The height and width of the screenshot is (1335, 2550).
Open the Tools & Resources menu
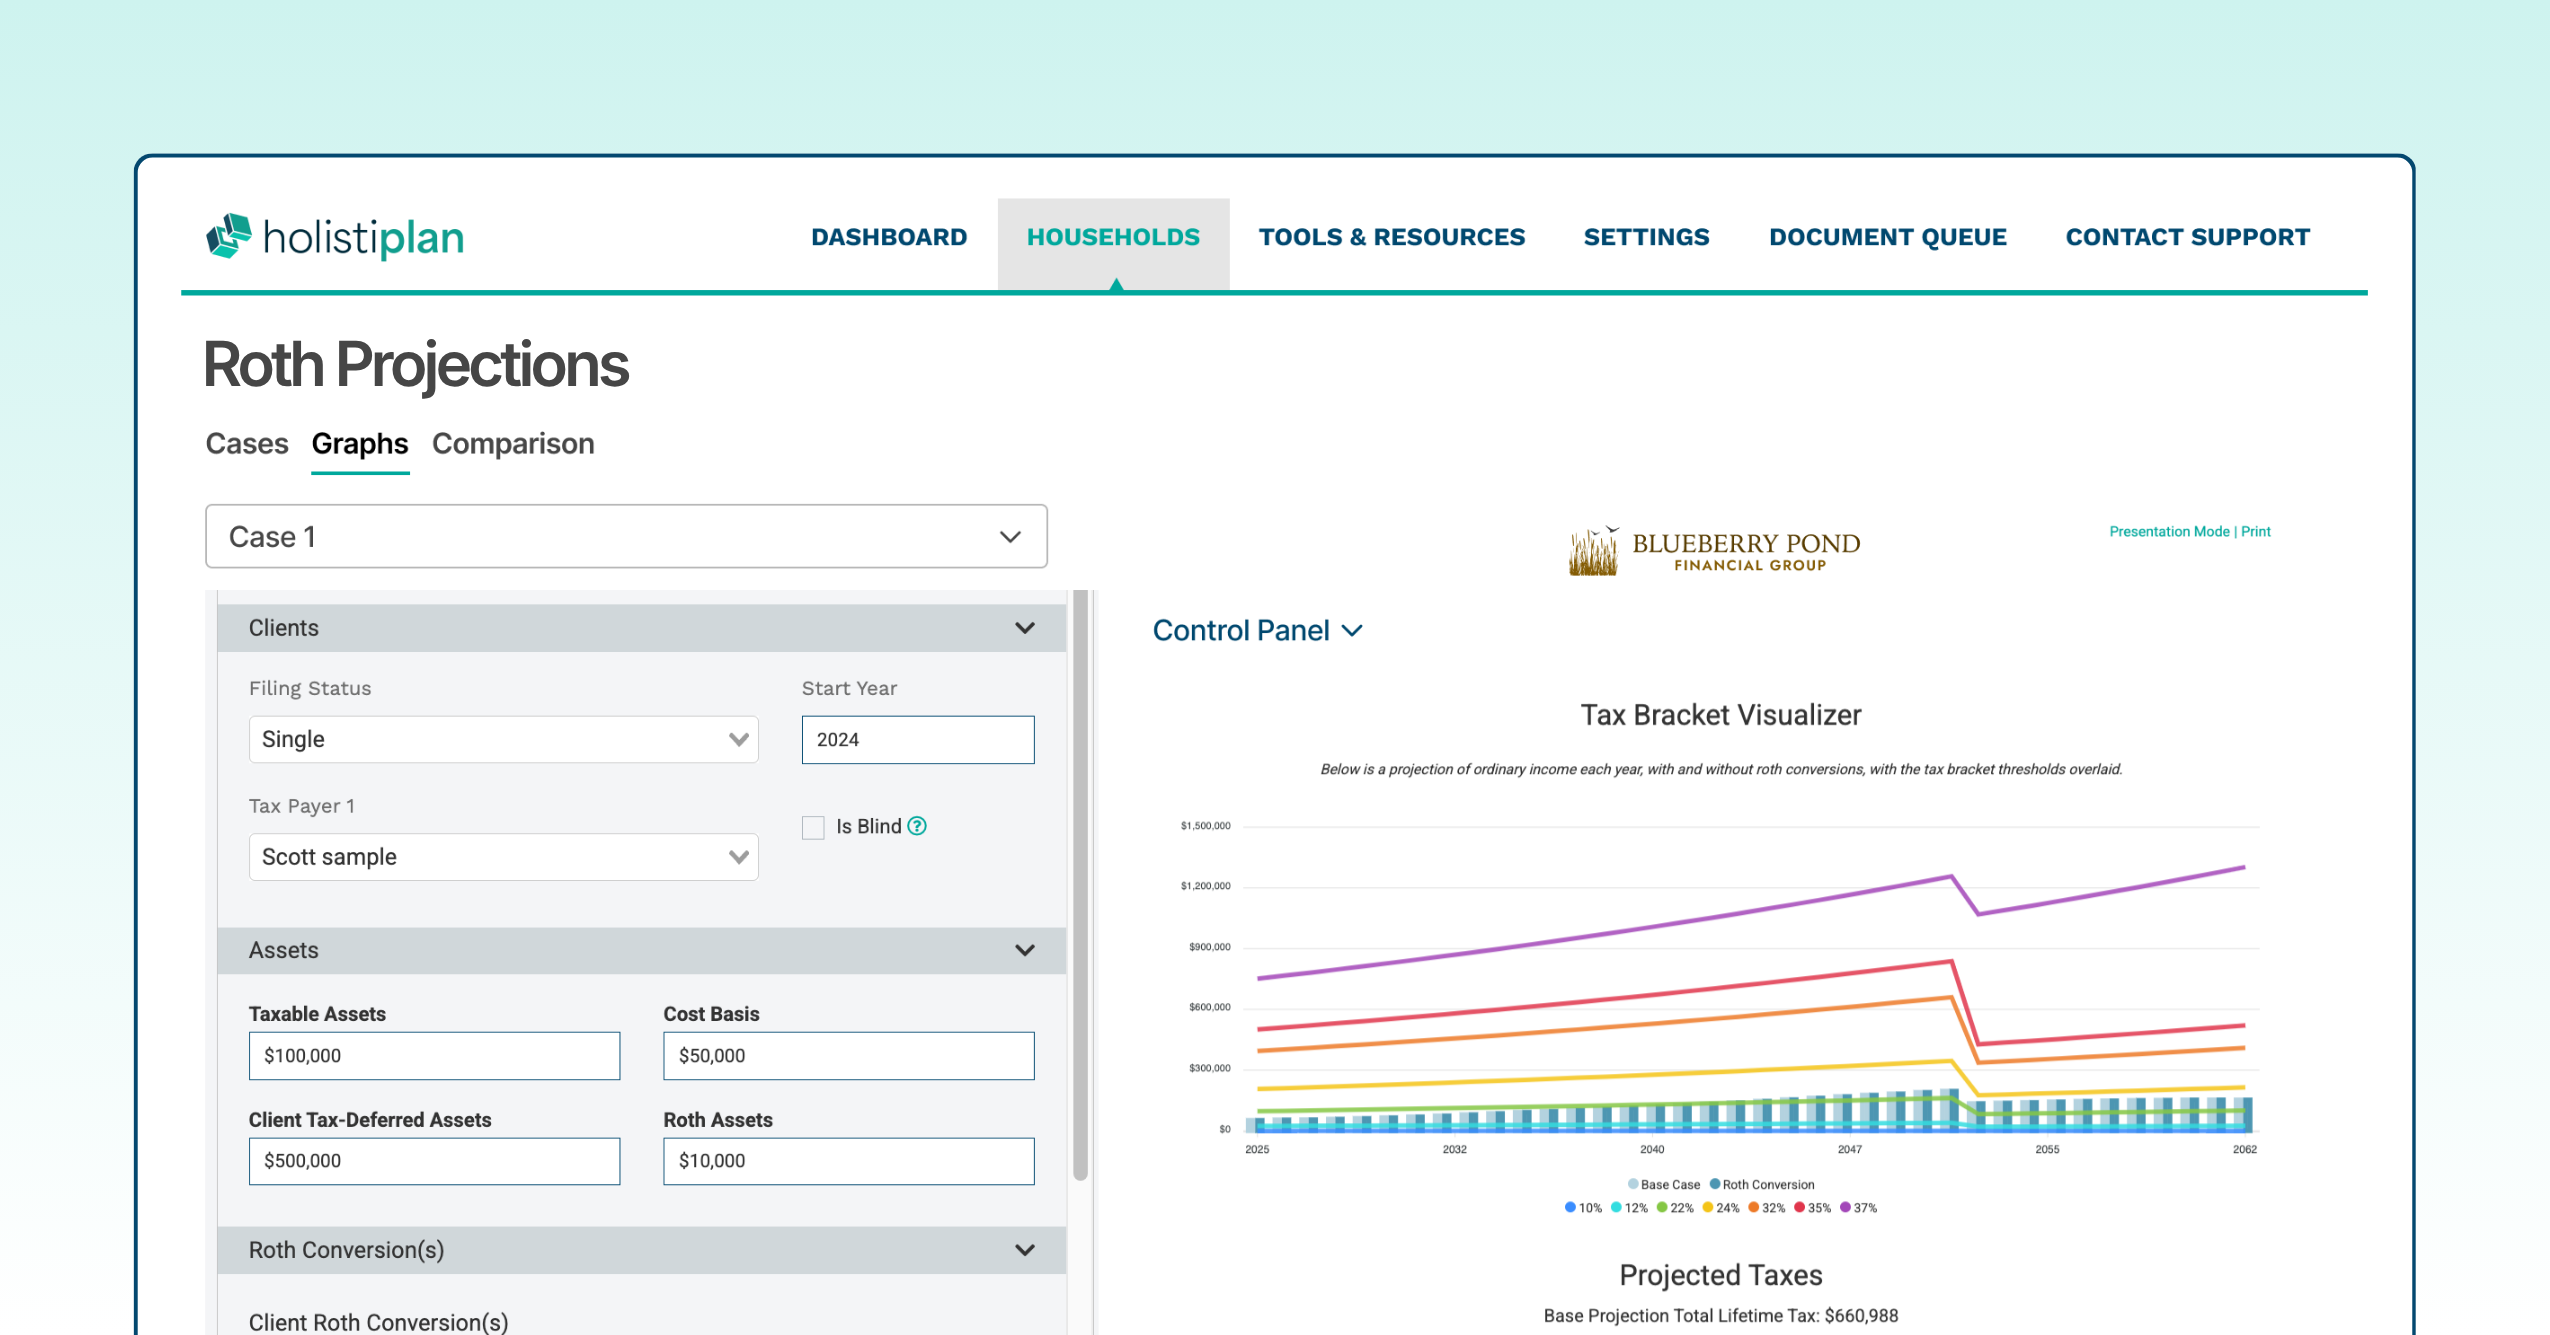(x=1391, y=237)
